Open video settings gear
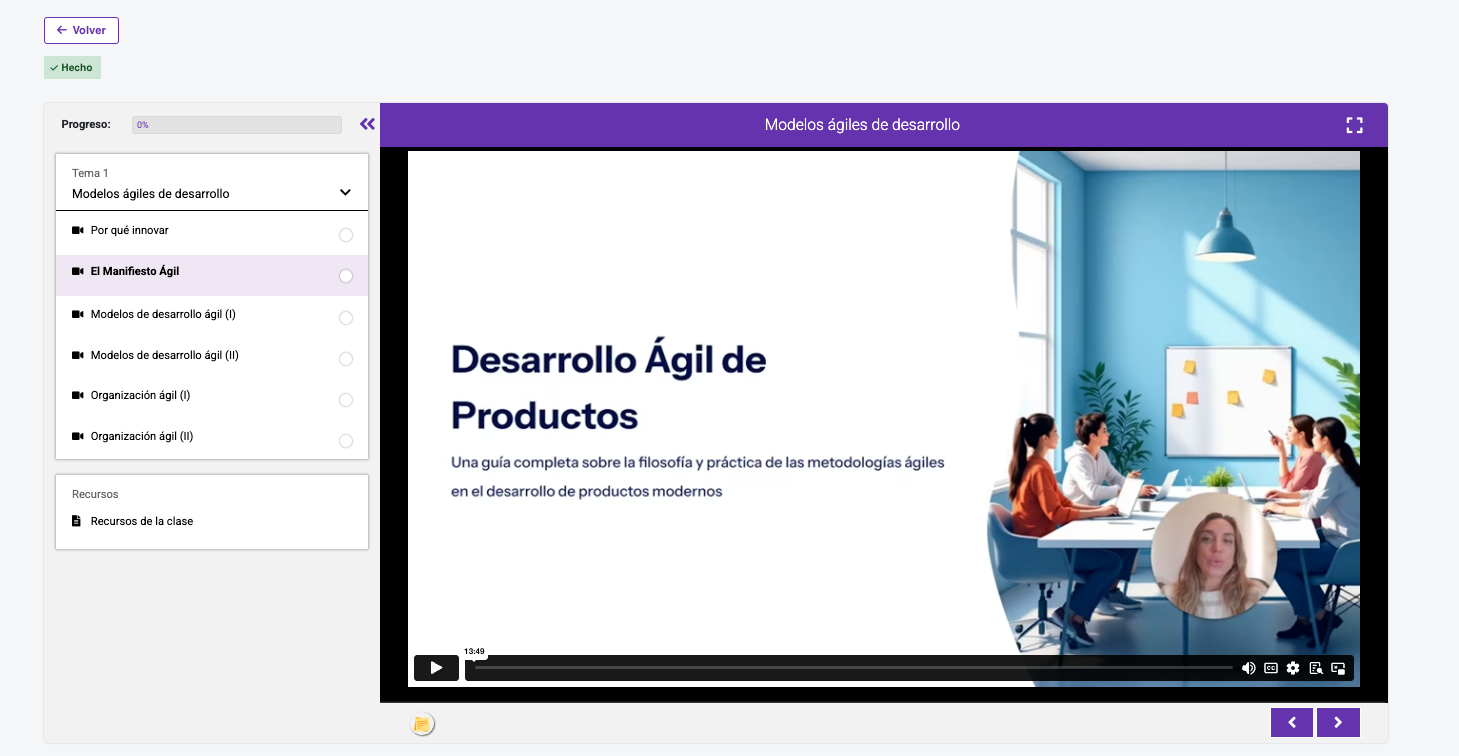This screenshot has width=1459, height=756. click(1293, 668)
